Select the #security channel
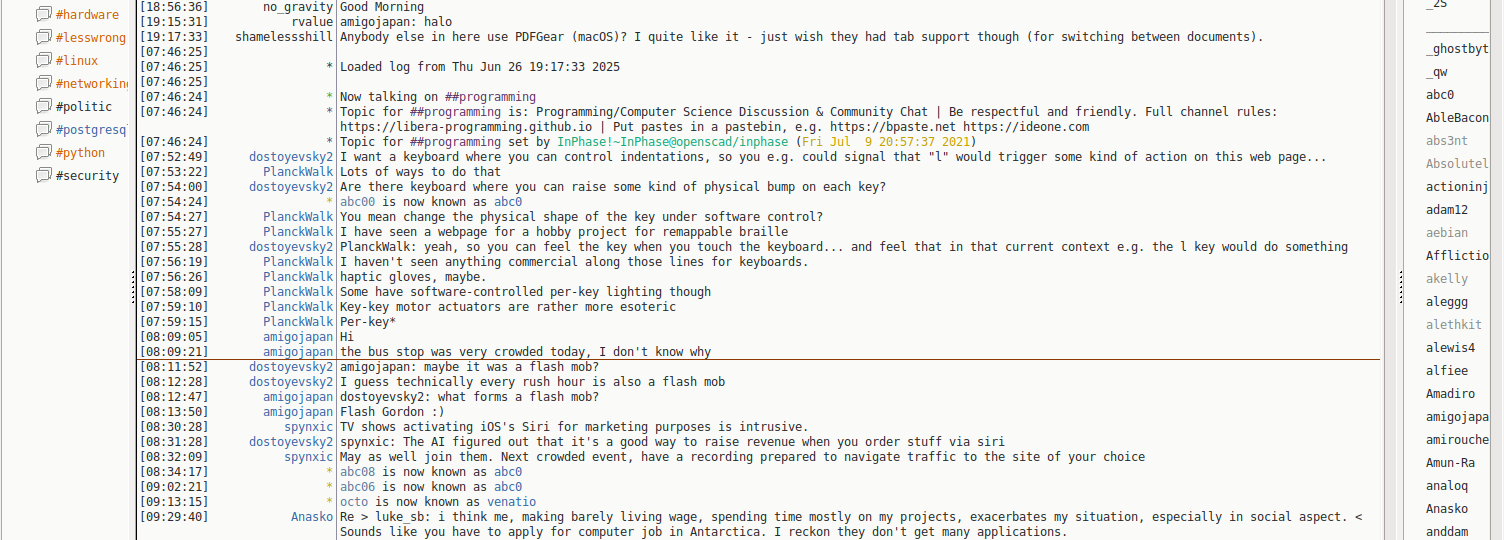The width and height of the screenshot is (1504, 540). [x=87, y=175]
